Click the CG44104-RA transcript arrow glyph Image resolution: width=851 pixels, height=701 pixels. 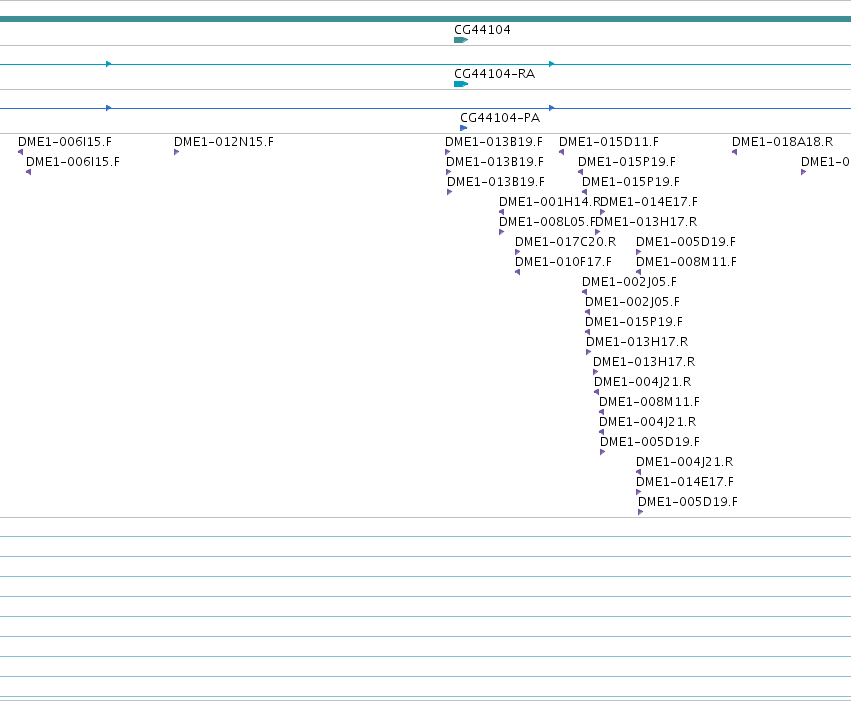[461, 84]
